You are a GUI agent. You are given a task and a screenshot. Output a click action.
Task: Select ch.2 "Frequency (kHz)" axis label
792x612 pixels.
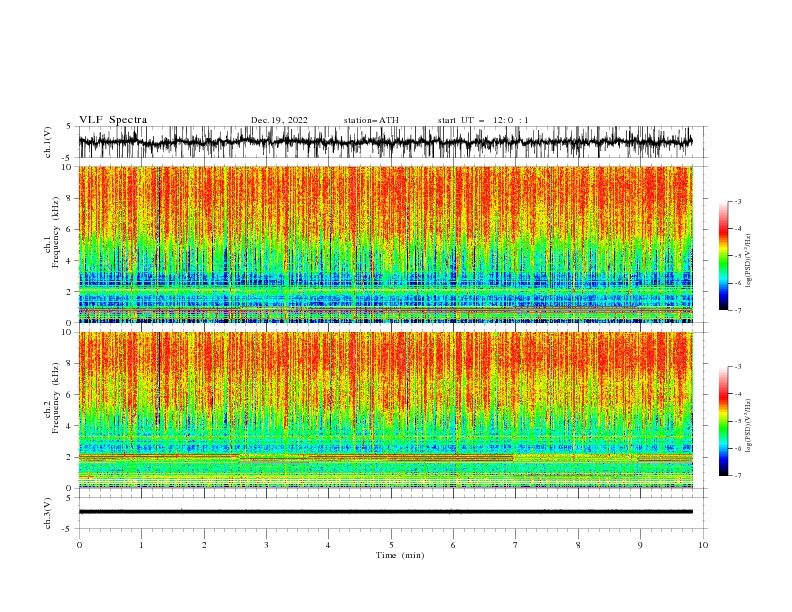[x=55, y=398]
